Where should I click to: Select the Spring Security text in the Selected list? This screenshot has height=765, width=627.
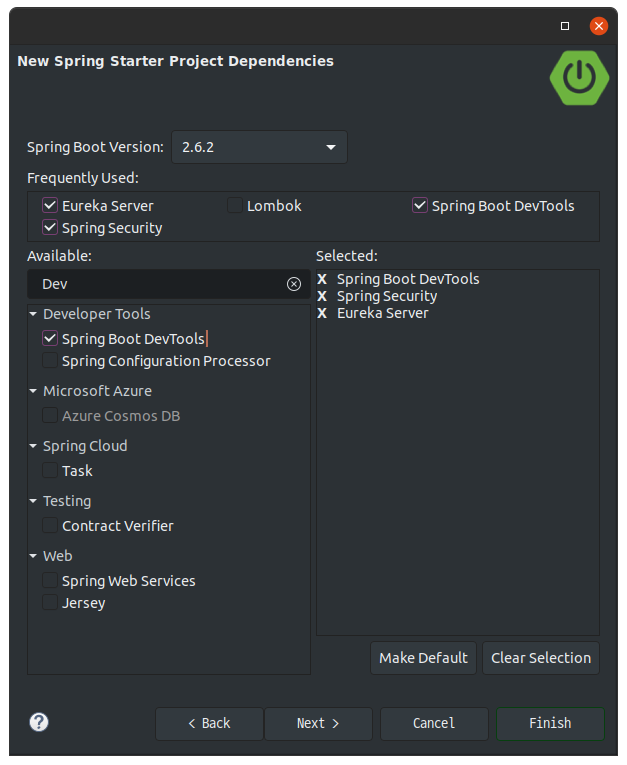[x=387, y=296]
